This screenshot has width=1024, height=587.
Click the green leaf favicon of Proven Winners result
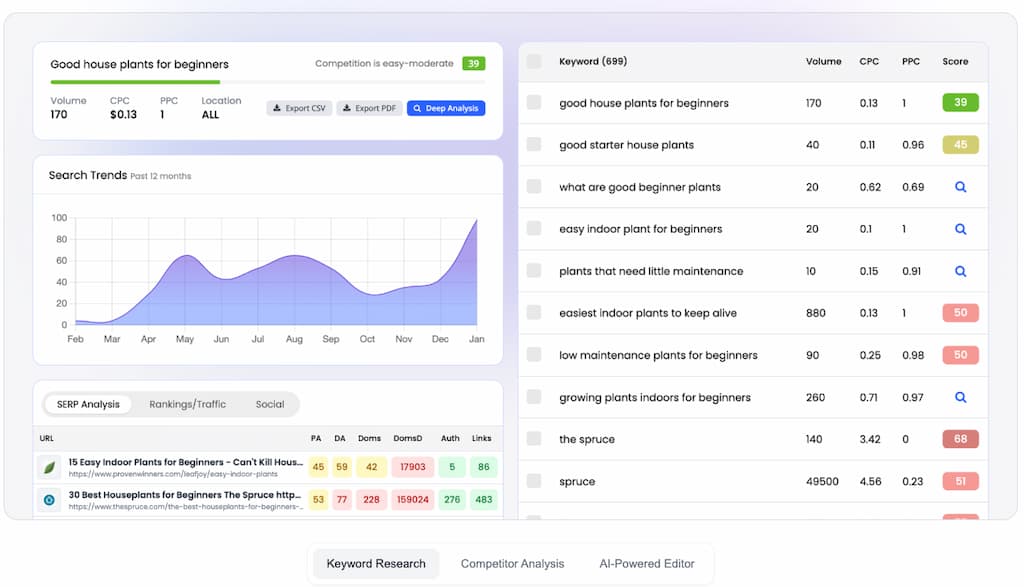49,467
